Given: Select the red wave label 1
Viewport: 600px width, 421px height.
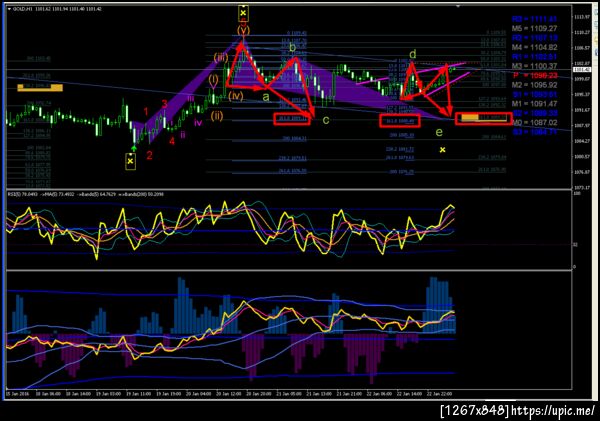Looking at the screenshot, I should (x=146, y=111).
